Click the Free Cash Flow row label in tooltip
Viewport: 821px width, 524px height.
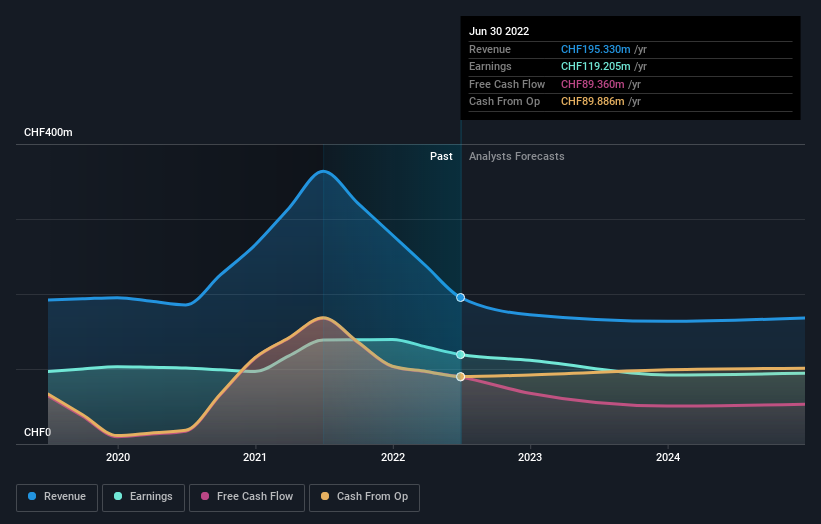(507, 84)
